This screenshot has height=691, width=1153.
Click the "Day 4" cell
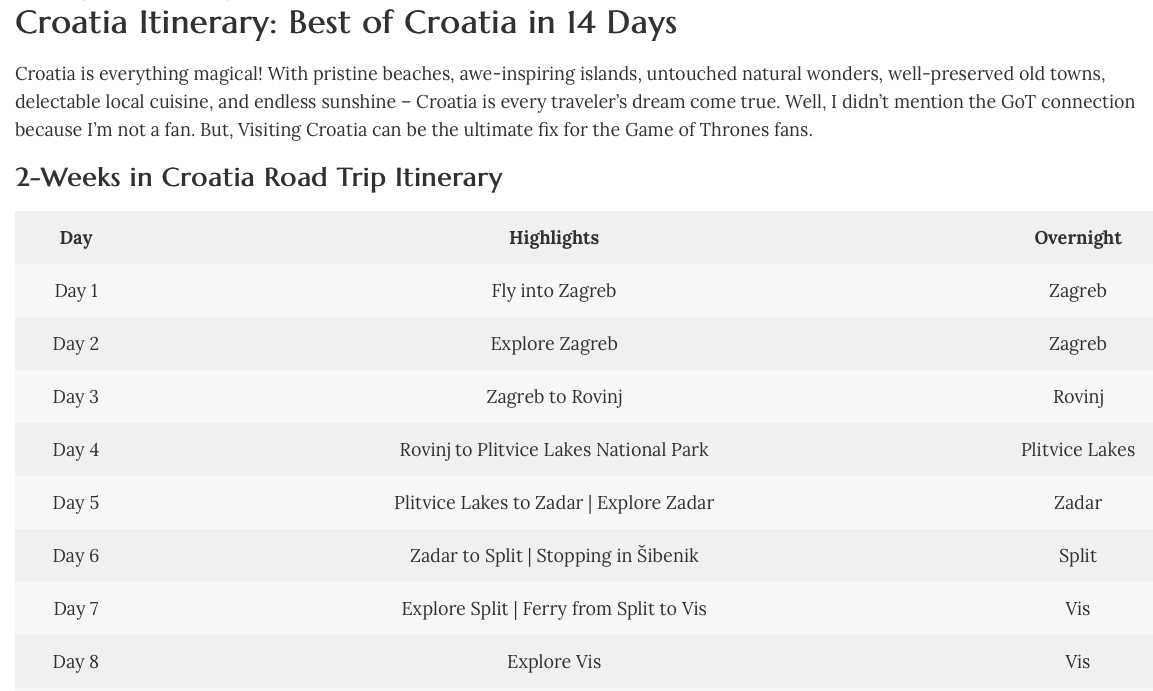tap(76, 450)
